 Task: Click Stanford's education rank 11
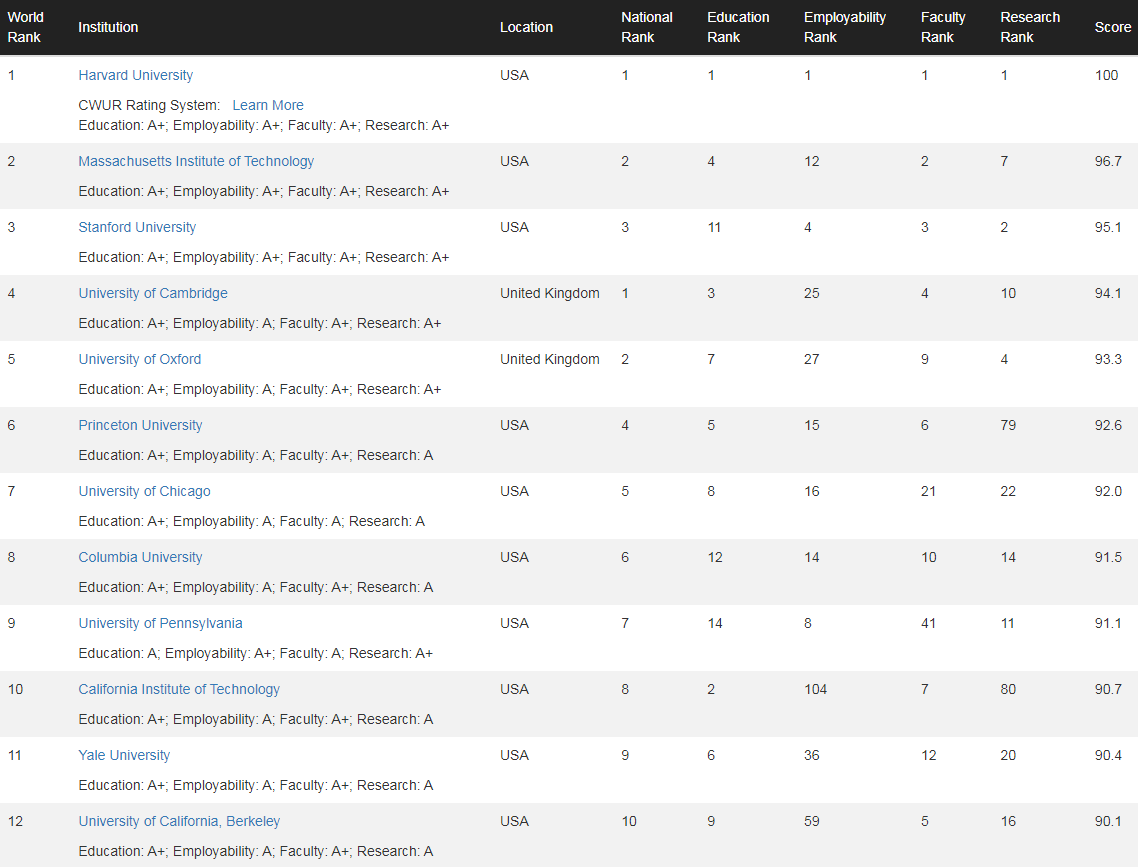point(714,227)
